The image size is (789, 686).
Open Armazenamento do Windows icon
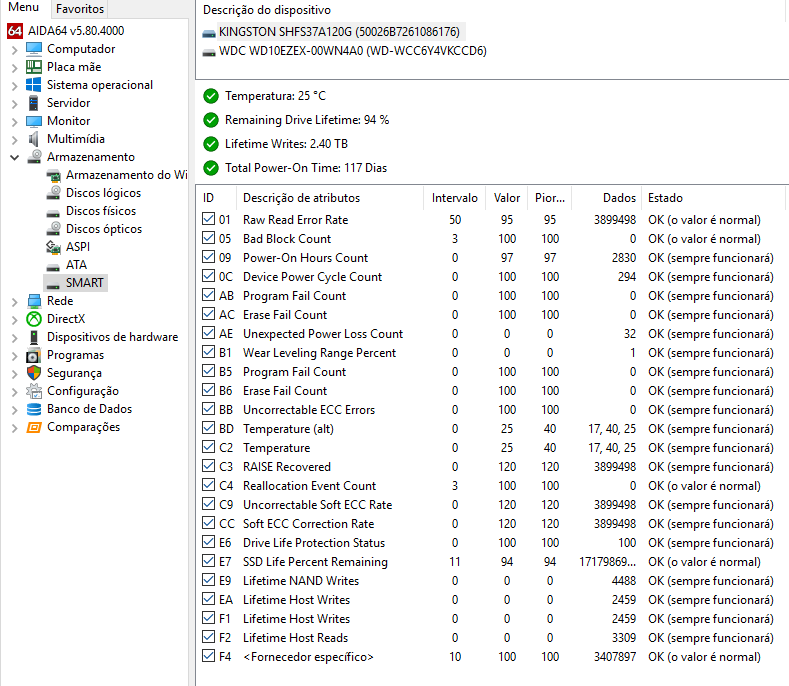[53, 175]
